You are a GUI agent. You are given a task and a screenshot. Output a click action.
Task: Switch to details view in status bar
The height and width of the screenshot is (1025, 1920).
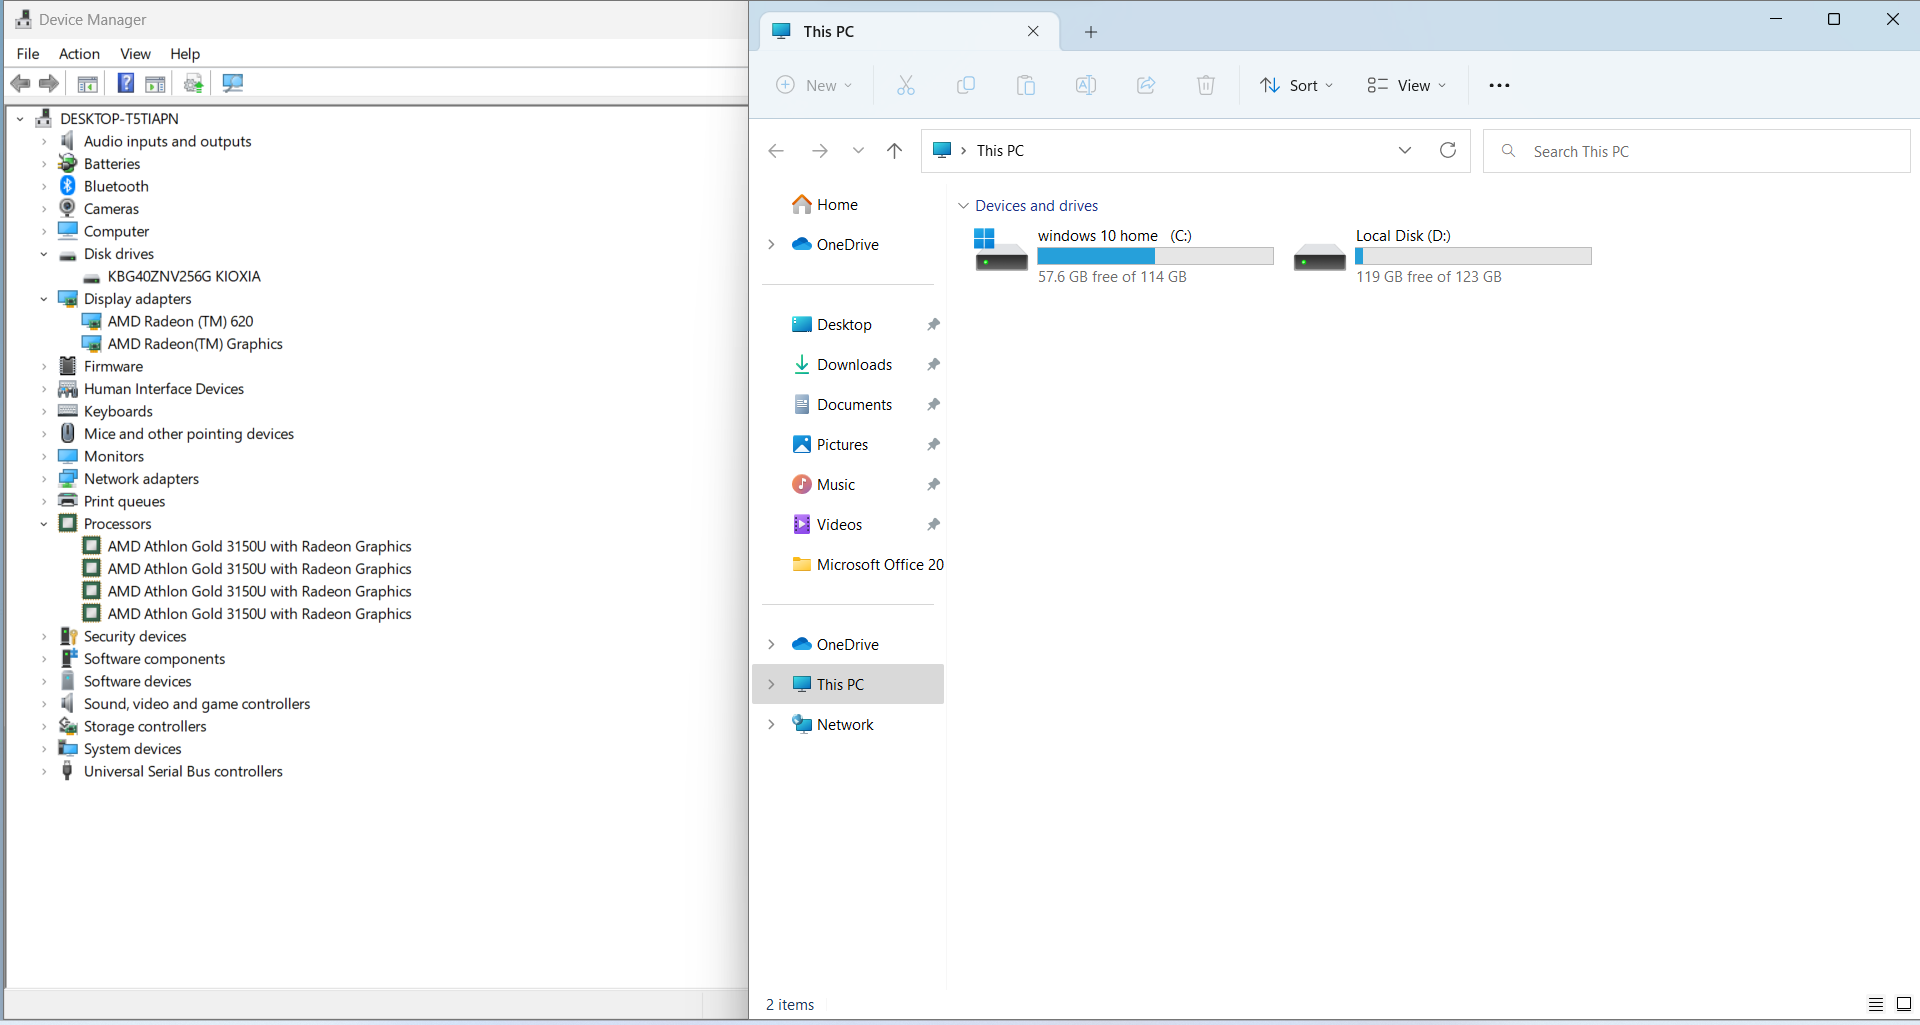pos(1876,1004)
